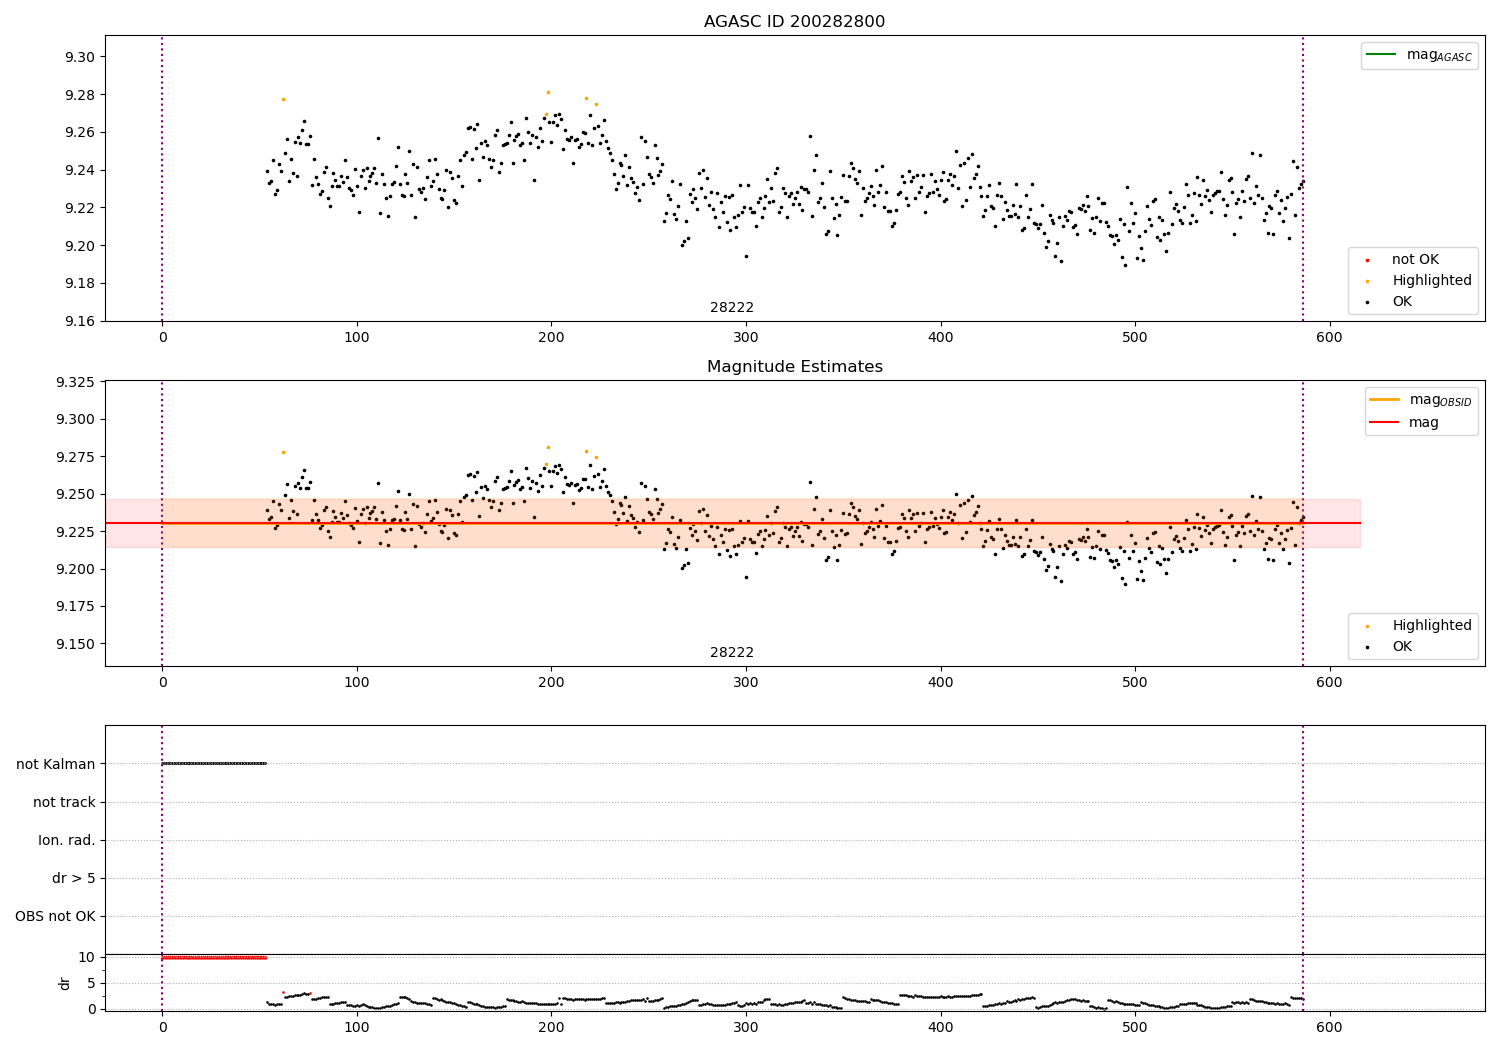Screen dimensions: 1500x1050
Task: Click the red dot marker next to 'not OK'
Action: click(x=1368, y=260)
